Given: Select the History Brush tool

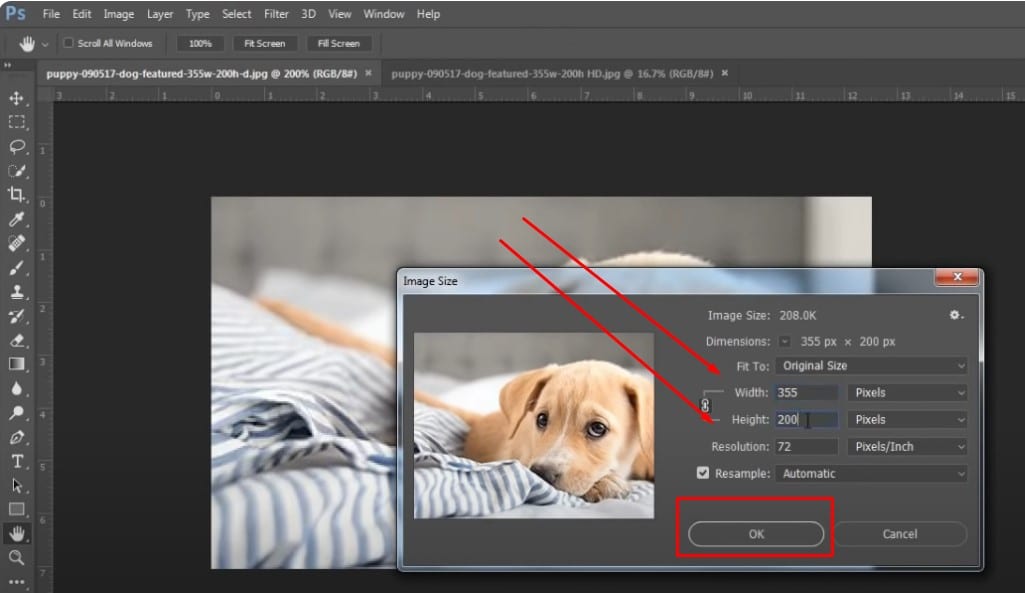Looking at the screenshot, I should tap(16, 316).
